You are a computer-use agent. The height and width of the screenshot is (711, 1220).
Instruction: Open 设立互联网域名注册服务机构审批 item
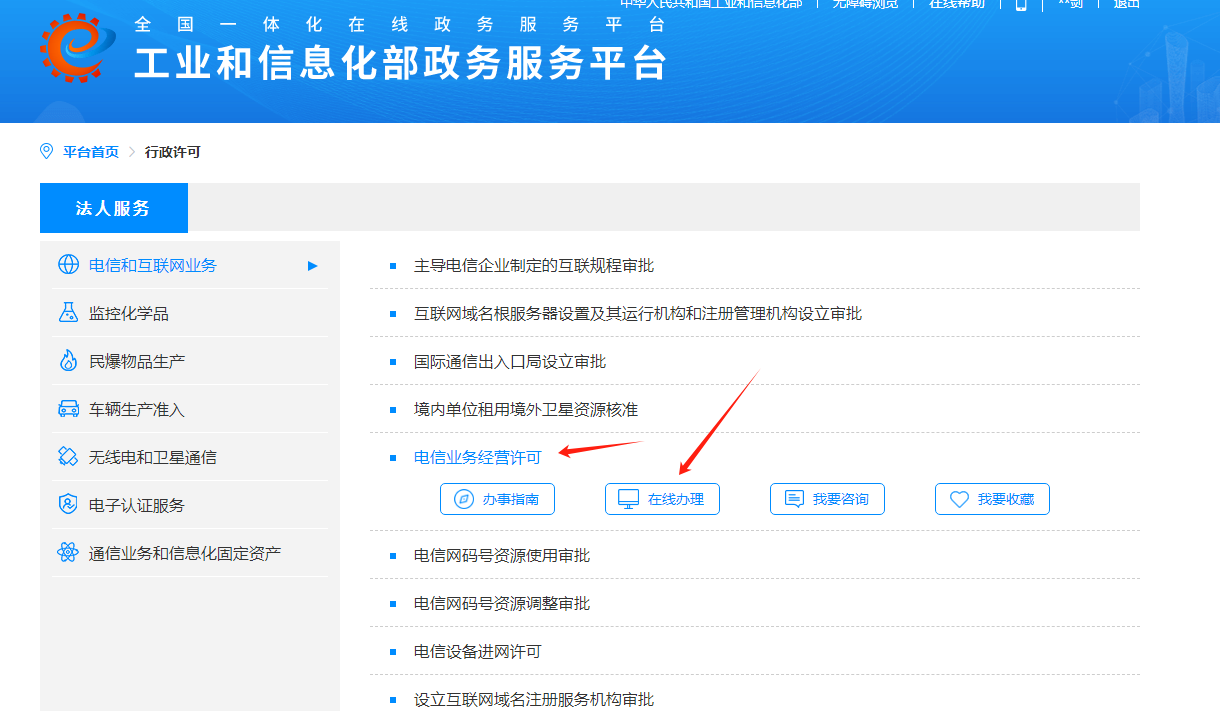click(x=534, y=699)
